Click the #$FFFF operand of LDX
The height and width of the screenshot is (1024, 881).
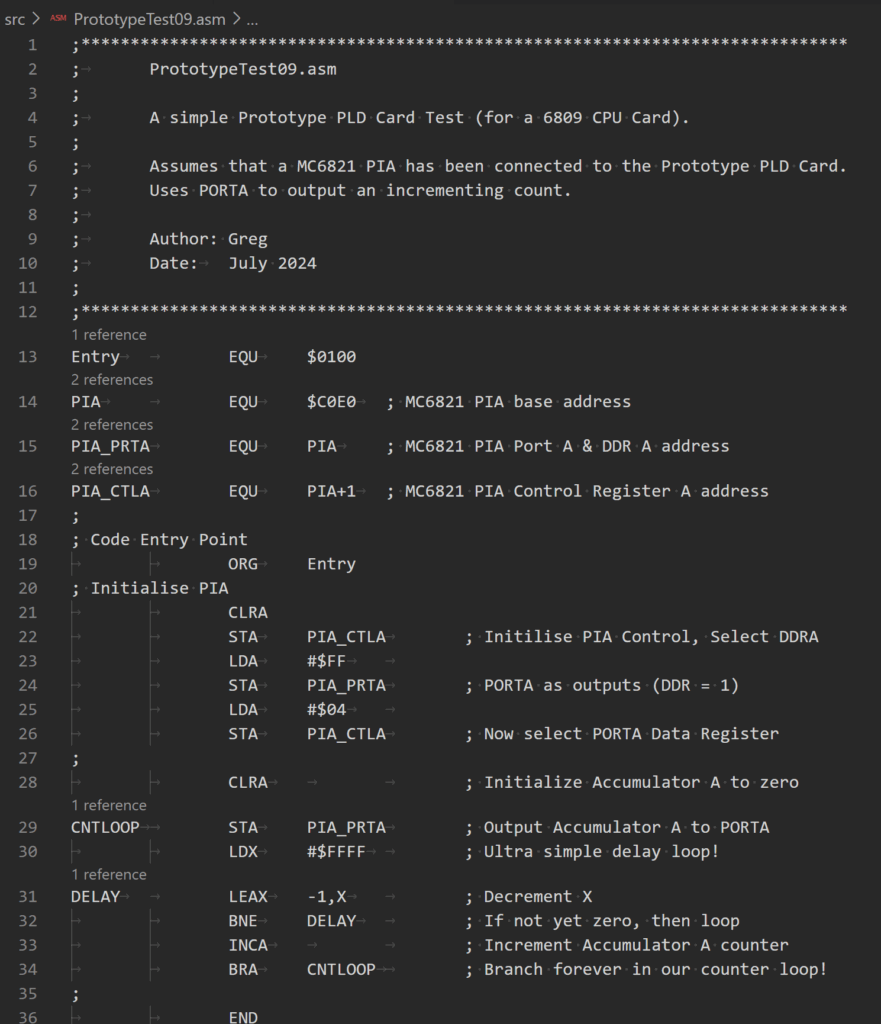pos(336,852)
